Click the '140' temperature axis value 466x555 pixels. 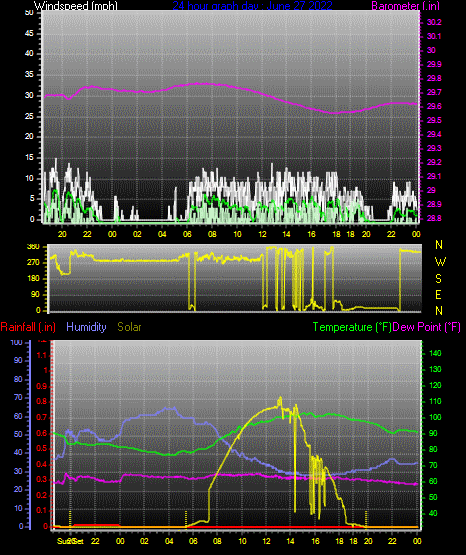(435, 353)
